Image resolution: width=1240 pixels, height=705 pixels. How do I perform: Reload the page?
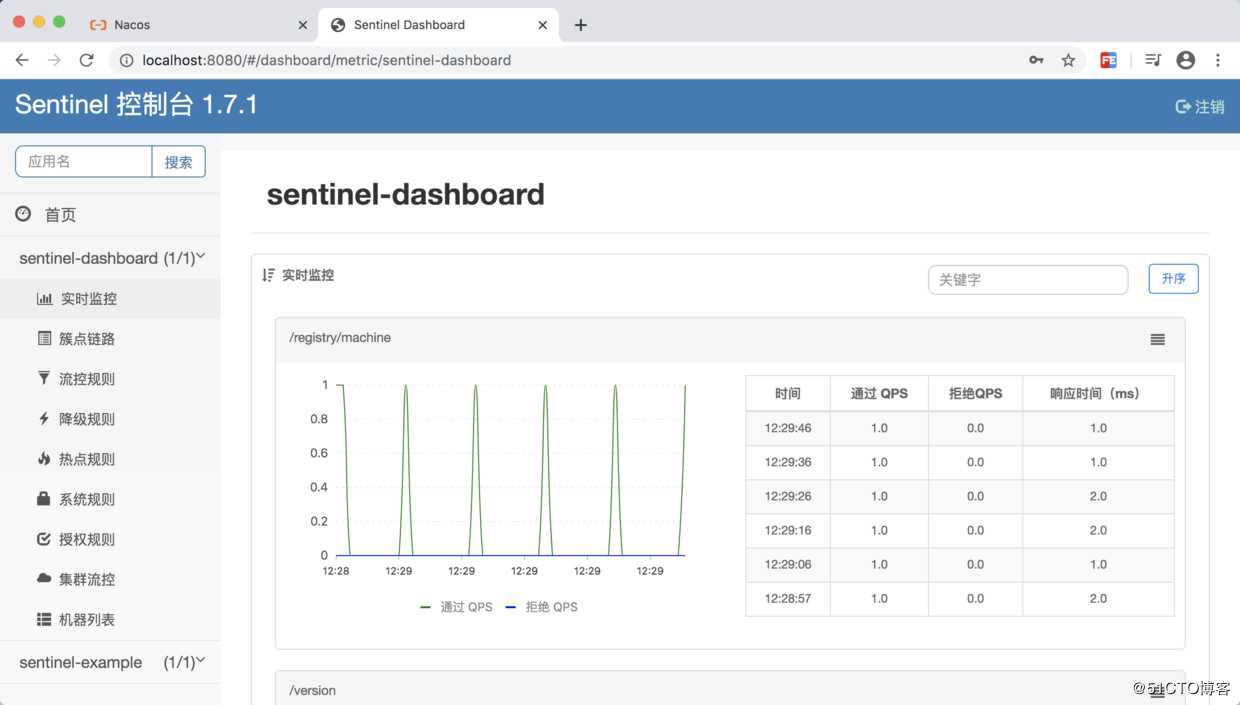click(x=87, y=60)
